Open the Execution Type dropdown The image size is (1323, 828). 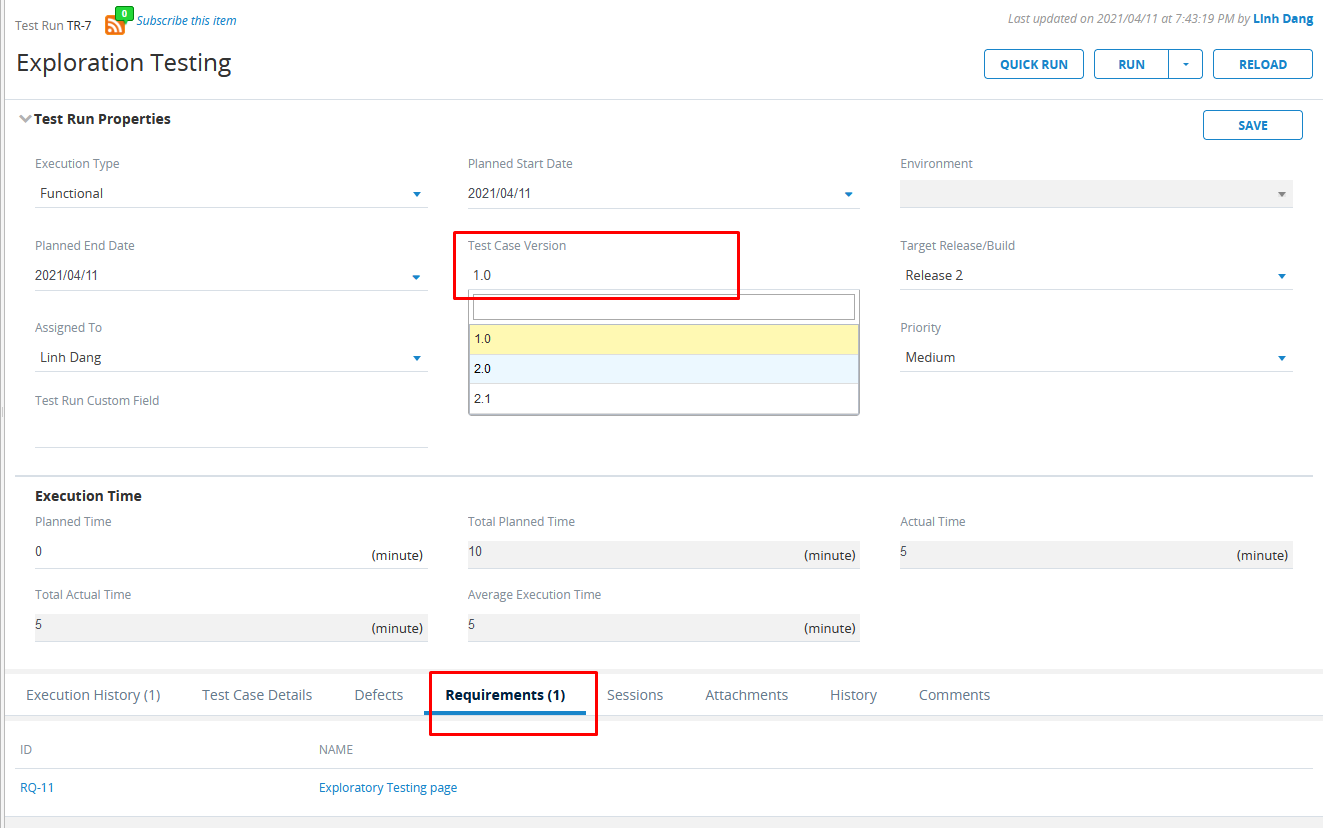pos(417,194)
